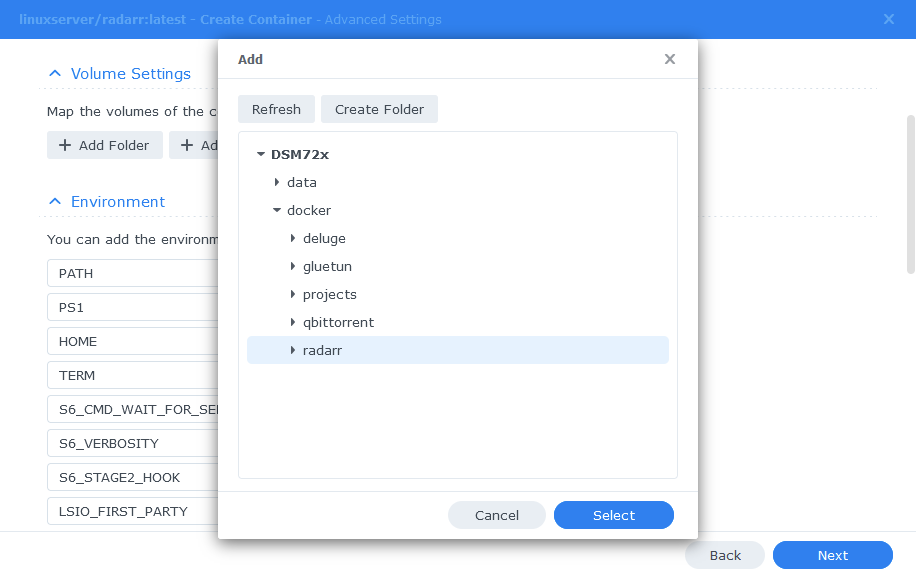916x578 pixels.
Task: Collapse the docker folder arrow
Action: (x=277, y=210)
